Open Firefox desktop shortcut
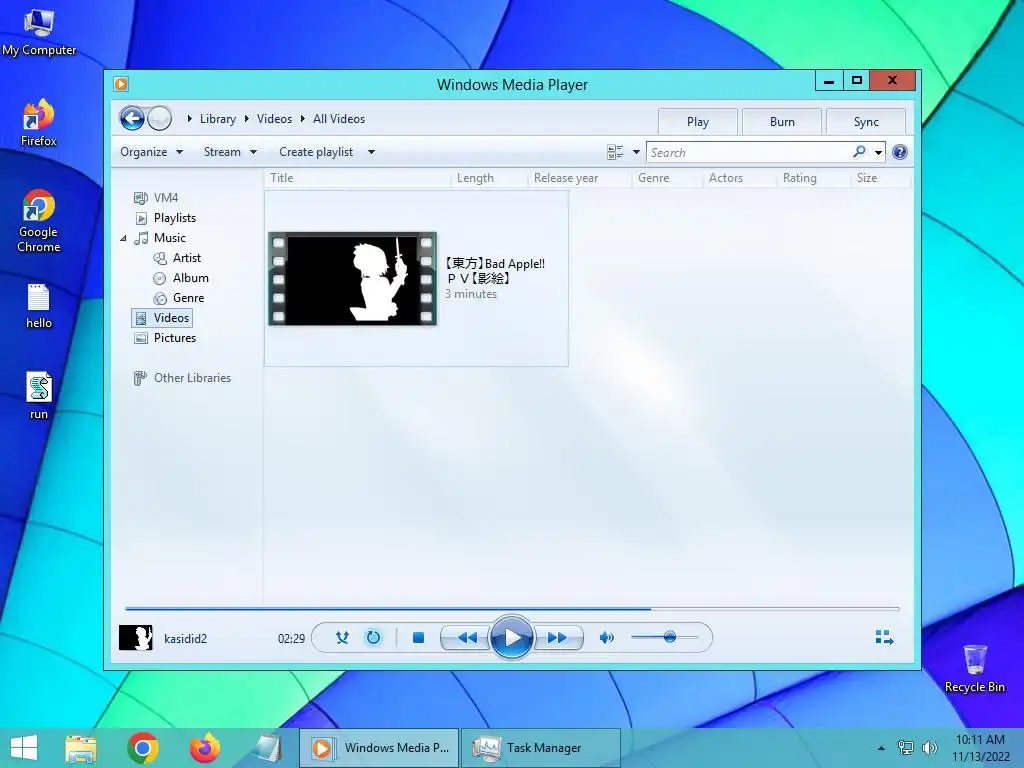This screenshot has height=768, width=1024. (x=39, y=123)
